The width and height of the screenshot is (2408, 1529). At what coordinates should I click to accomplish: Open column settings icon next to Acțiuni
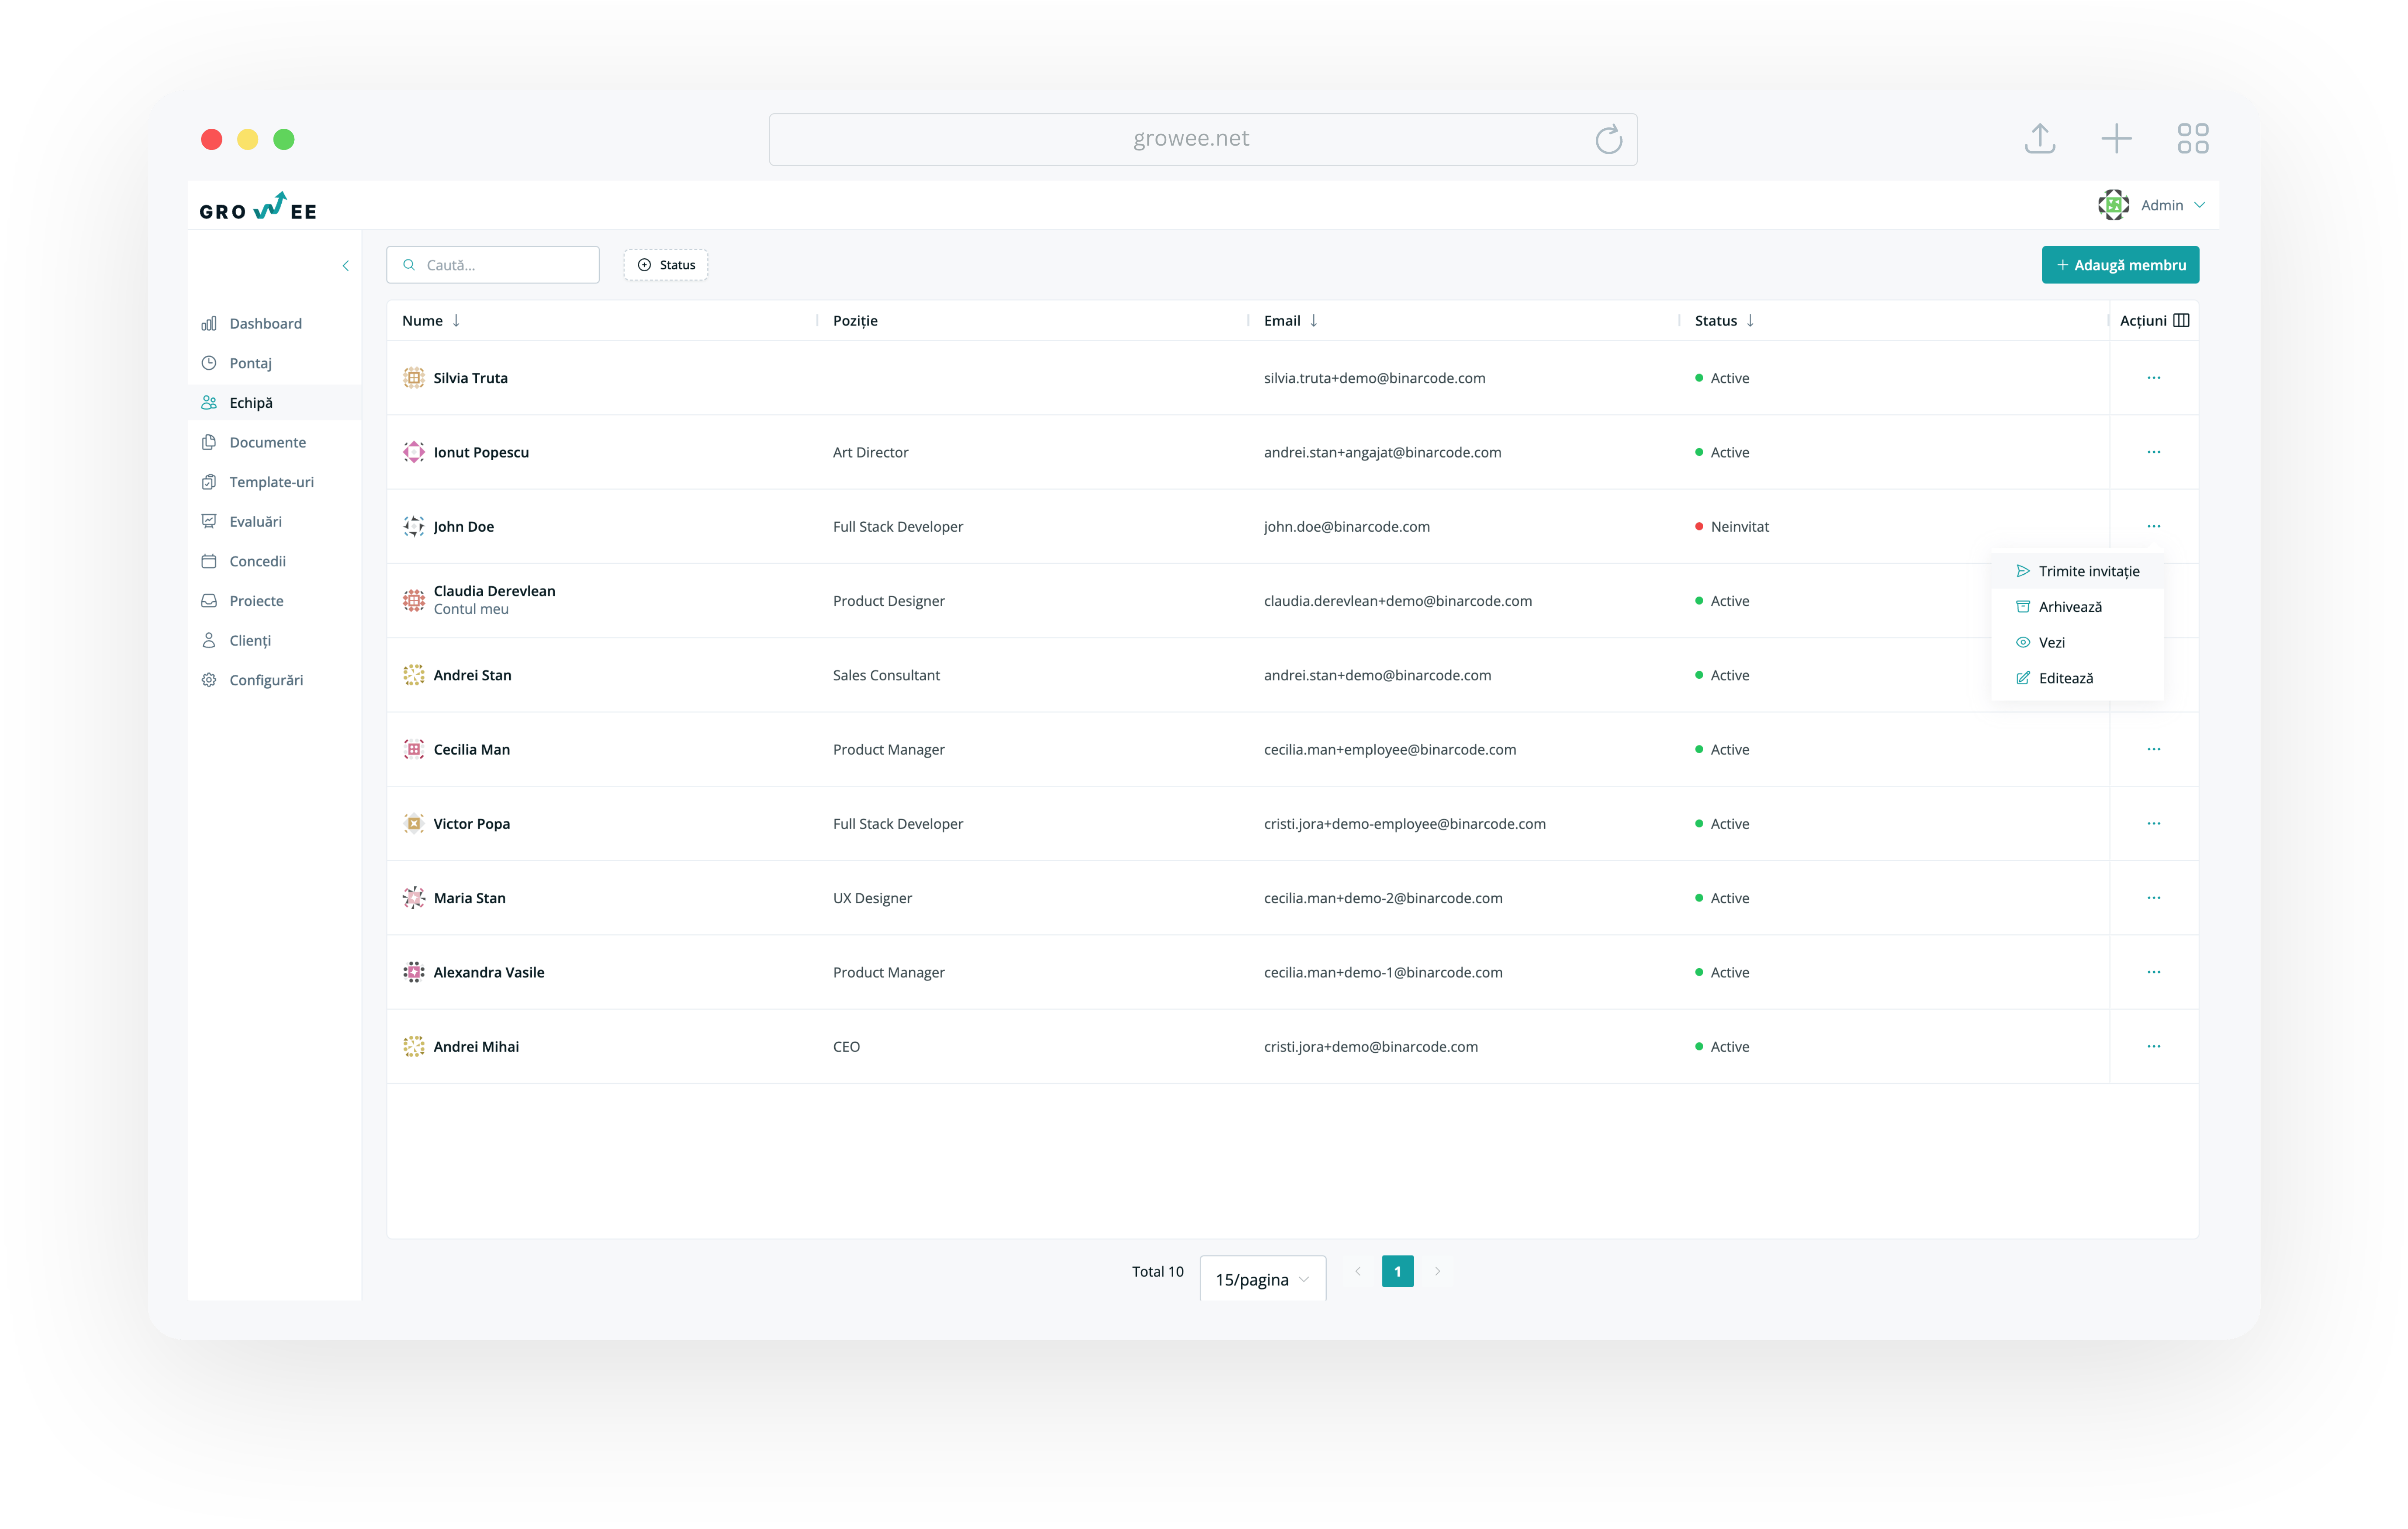[x=2181, y=321]
